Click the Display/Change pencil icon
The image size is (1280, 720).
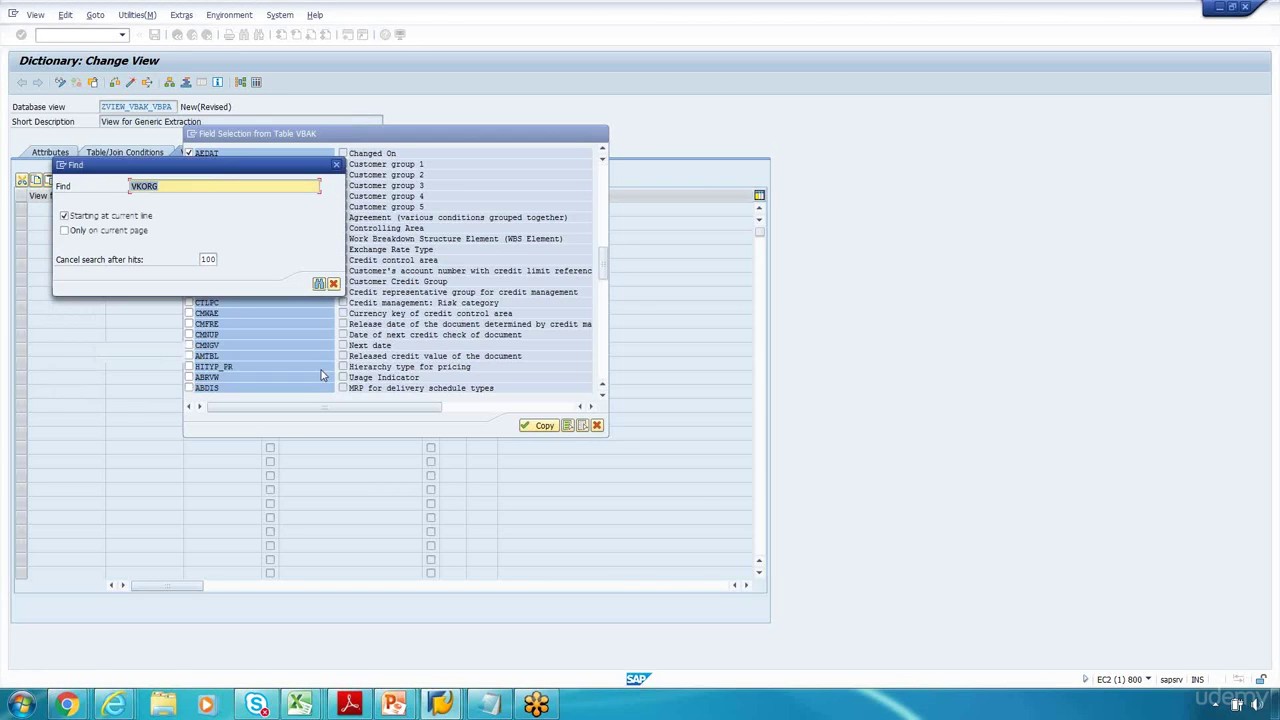click(x=60, y=82)
